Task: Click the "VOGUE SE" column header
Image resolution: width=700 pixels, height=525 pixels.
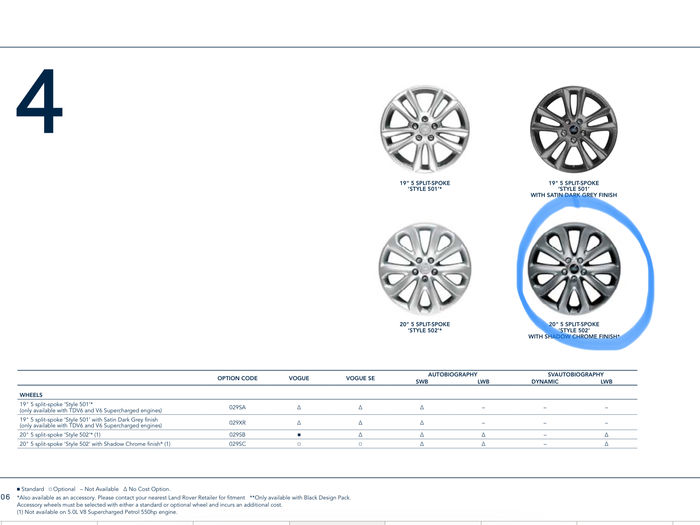Action: click(360, 378)
